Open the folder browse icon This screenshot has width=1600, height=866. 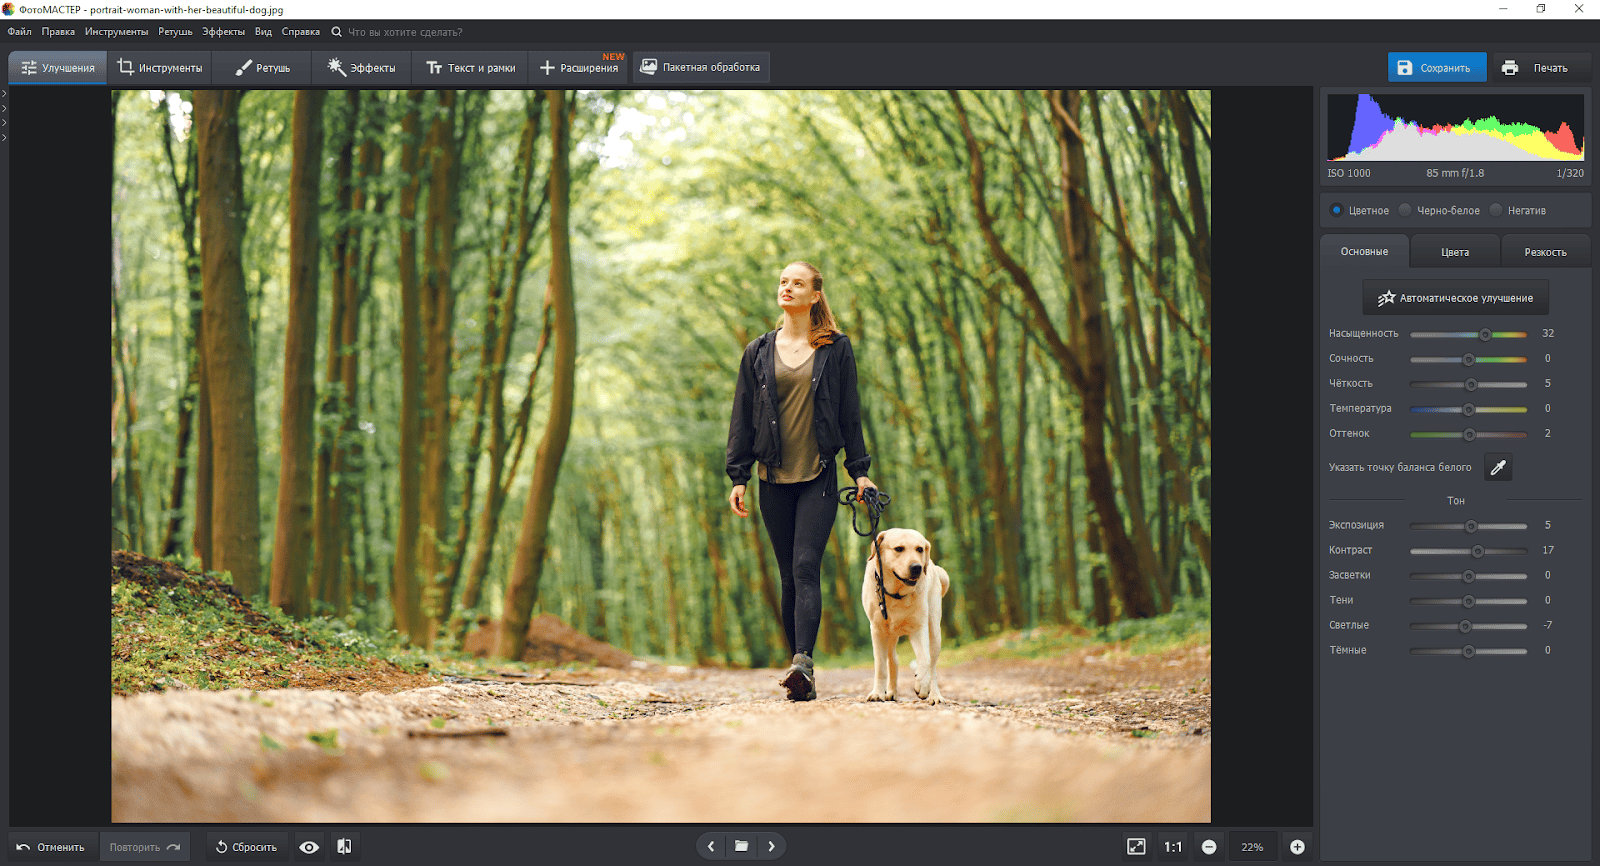tap(741, 846)
